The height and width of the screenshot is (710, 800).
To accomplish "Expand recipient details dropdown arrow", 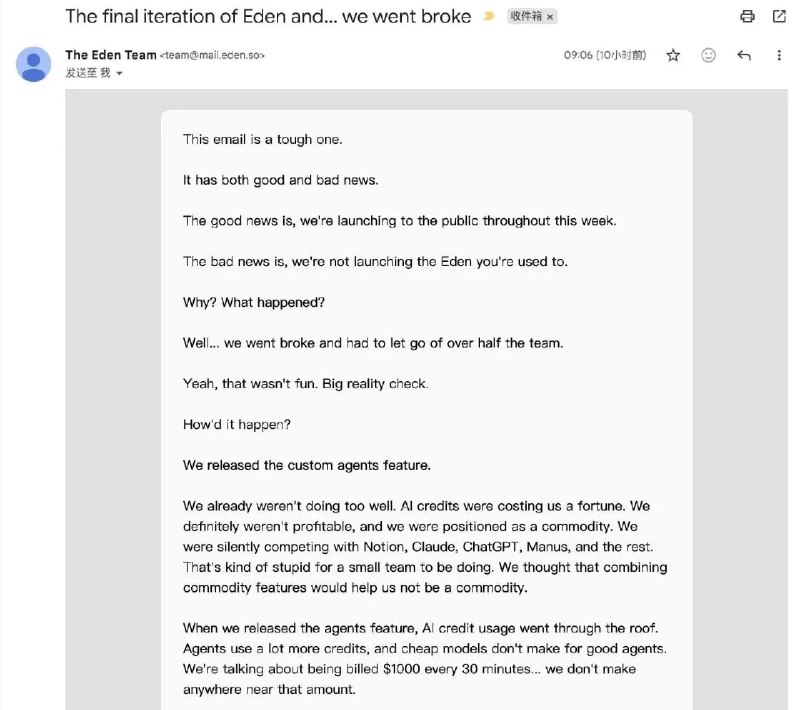I will click(119, 73).
